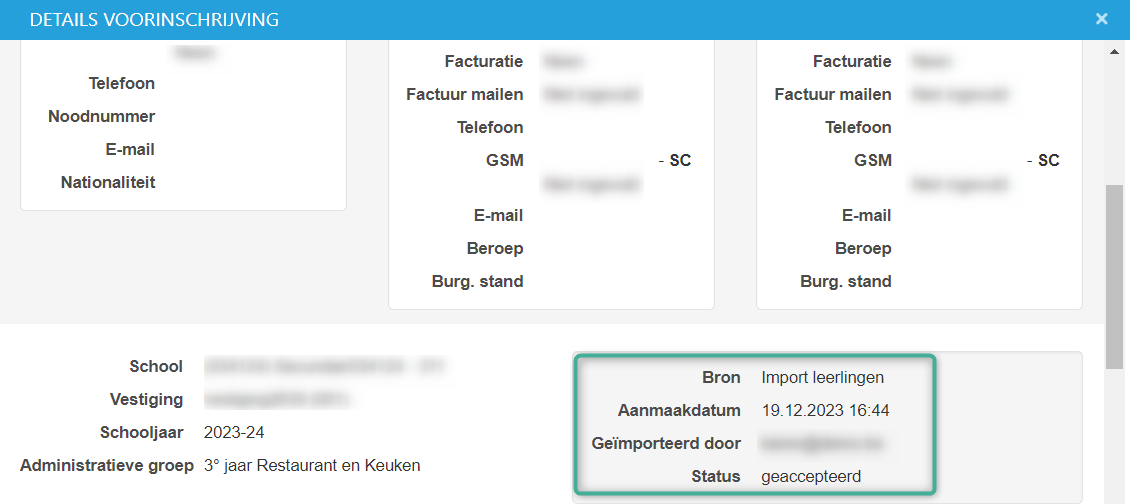Select the Noodnummer label

click(x=101, y=116)
